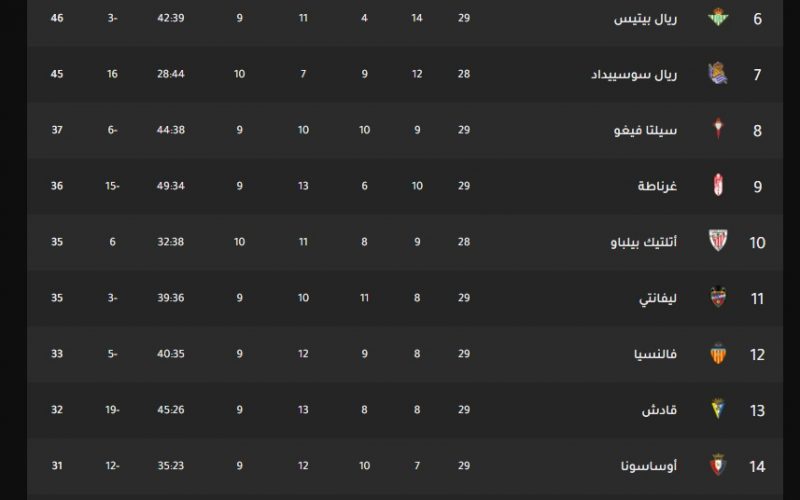
Task: Open the فالنسيا team name
Action: (656, 354)
